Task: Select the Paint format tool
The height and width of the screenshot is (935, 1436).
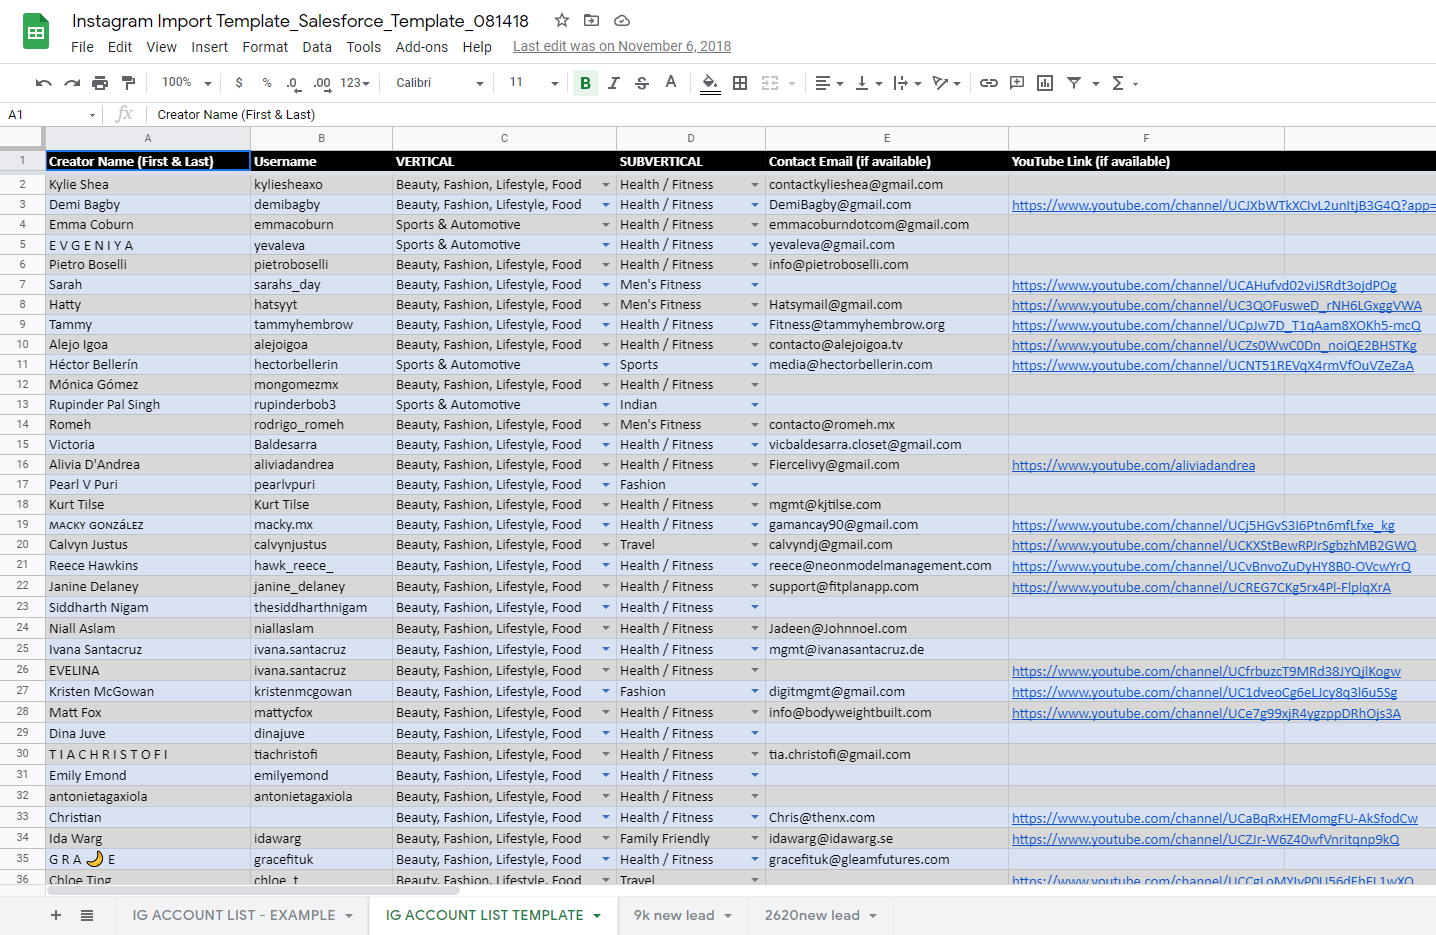Action: click(128, 83)
